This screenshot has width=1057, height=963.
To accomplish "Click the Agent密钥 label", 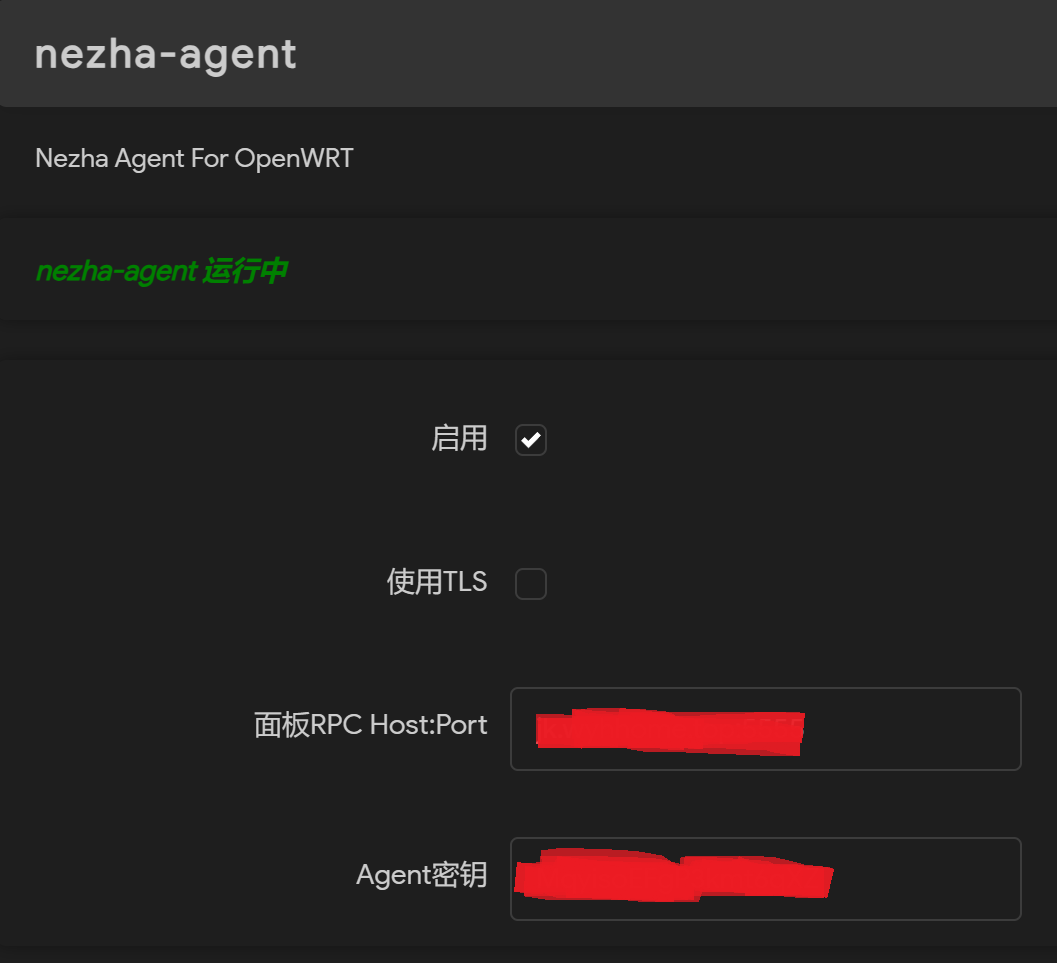I will (421, 875).
